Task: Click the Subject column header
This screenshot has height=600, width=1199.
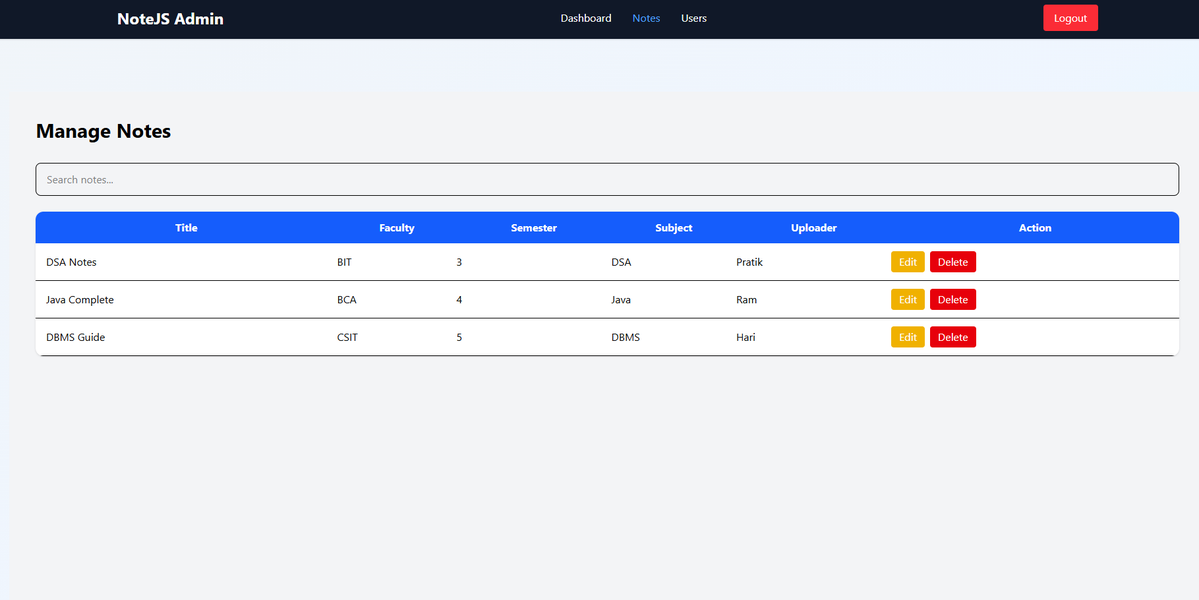Action: (674, 228)
